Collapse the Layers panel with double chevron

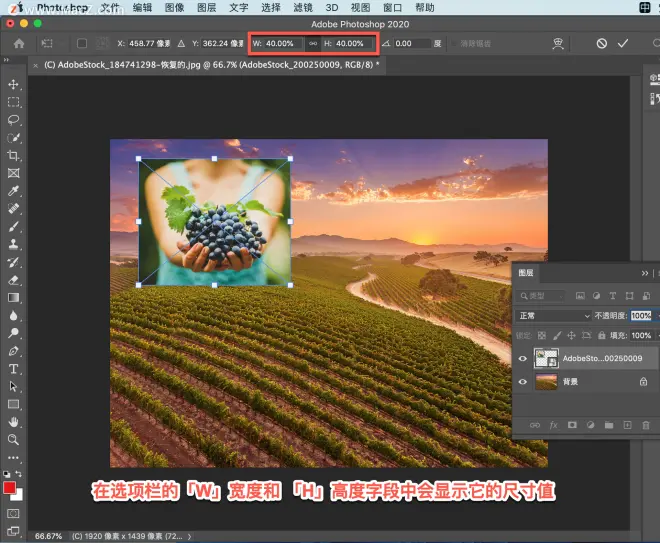pyautogui.click(x=644, y=273)
